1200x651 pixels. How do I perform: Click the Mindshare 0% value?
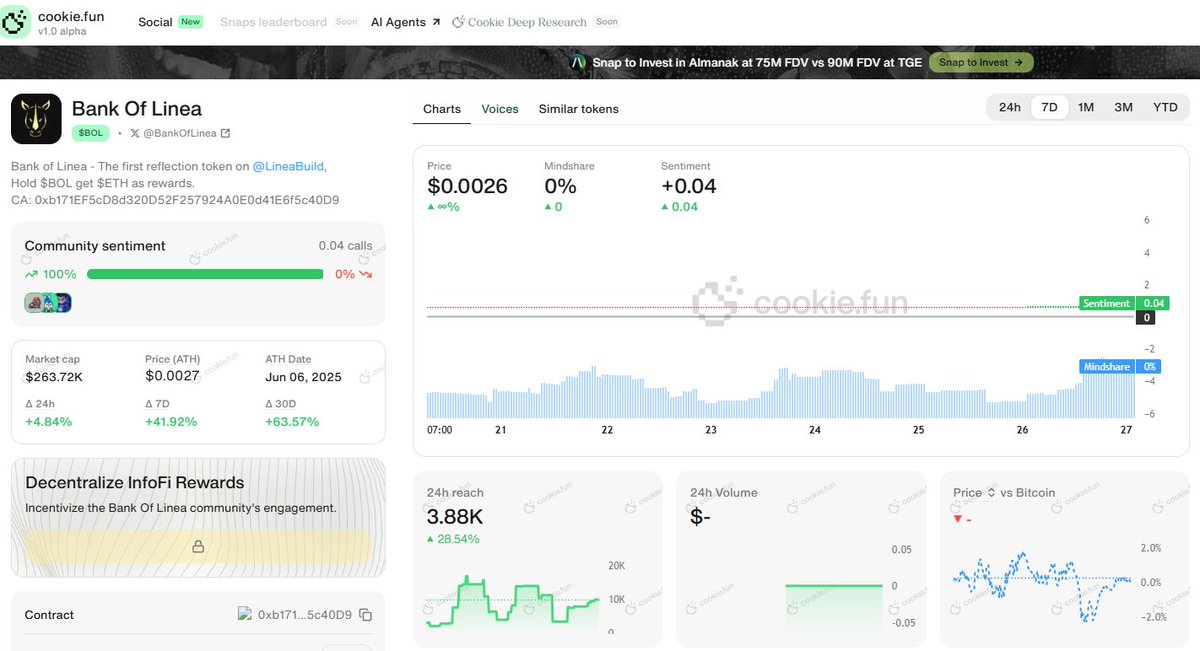pyautogui.click(x=561, y=186)
